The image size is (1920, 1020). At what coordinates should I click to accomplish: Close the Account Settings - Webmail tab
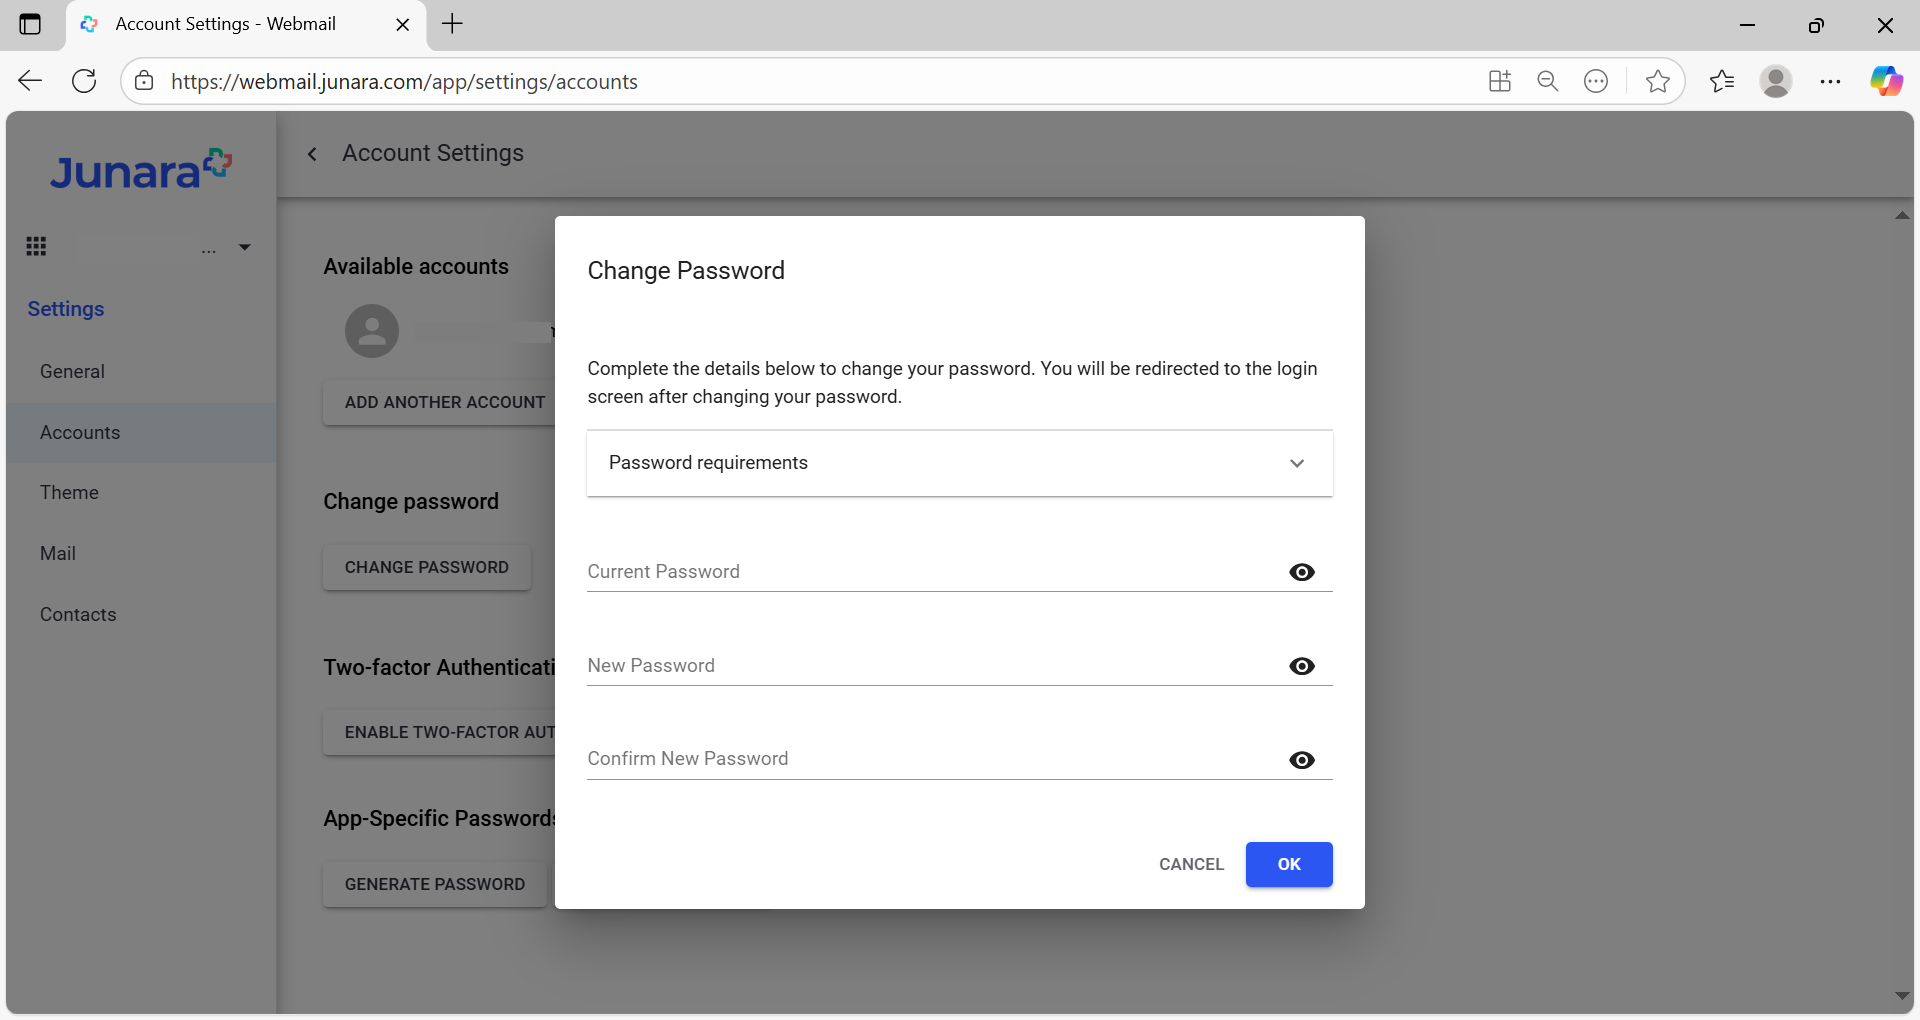click(x=403, y=25)
